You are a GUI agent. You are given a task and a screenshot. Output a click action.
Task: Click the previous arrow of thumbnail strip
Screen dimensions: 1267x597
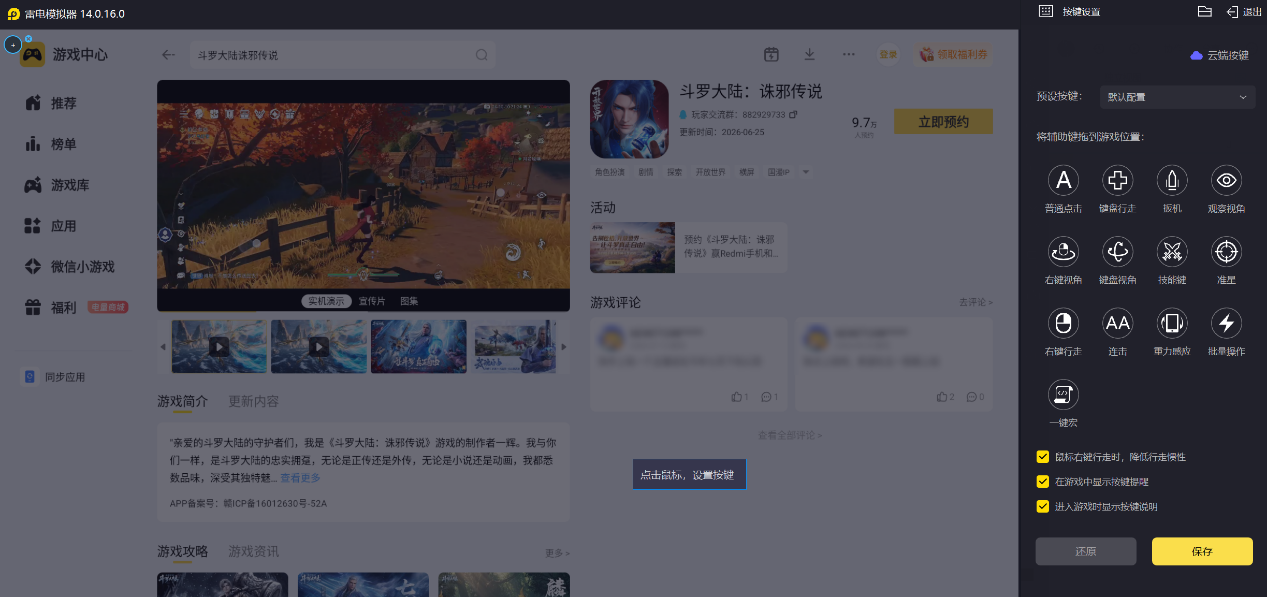pos(164,347)
